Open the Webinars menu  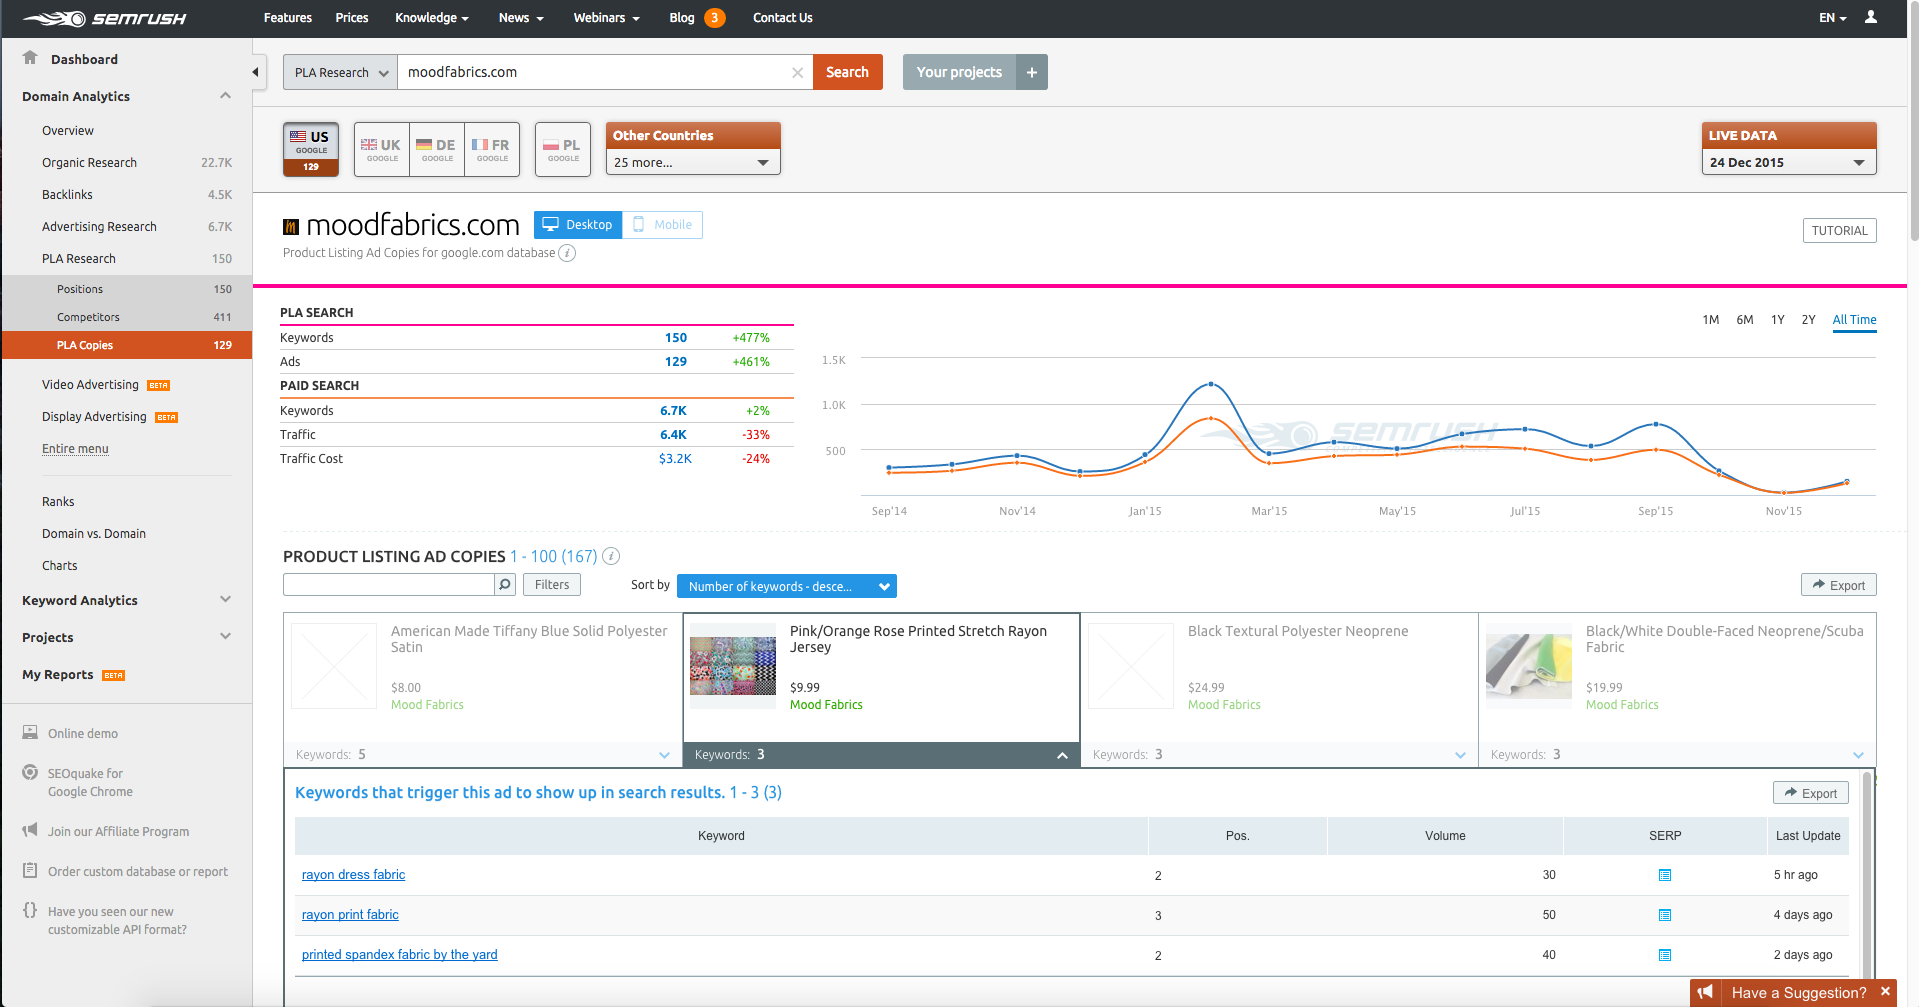click(x=606, y=18)
